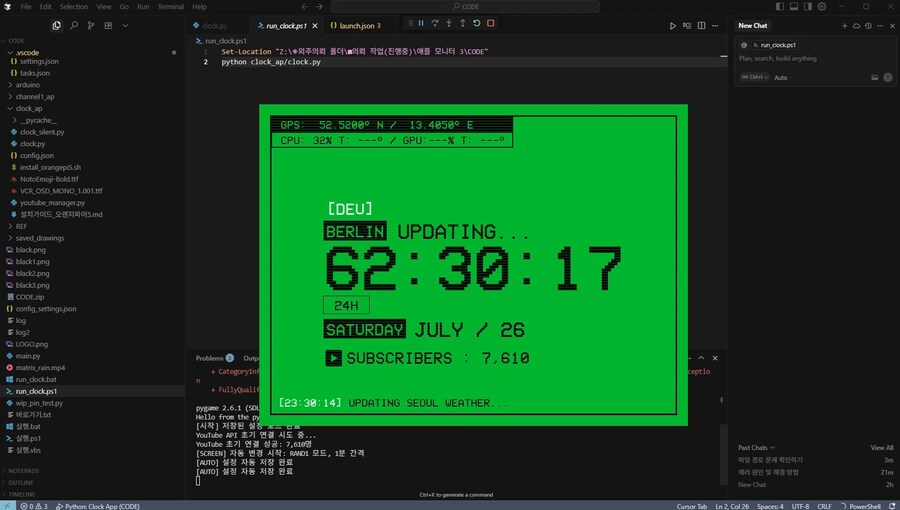Switch to the launch.json tab
The height and width of the screenshot is (510, 900).
click(x=360, y=25)
